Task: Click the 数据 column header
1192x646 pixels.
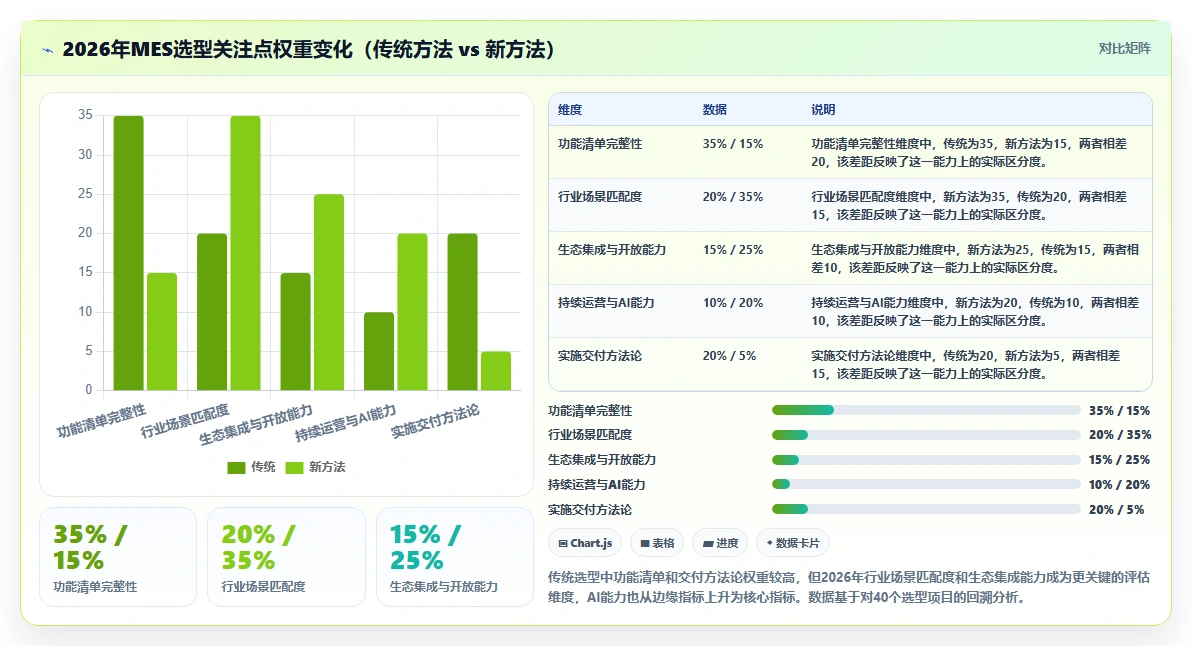Action: pyautogui.click(x=715, y=109)
